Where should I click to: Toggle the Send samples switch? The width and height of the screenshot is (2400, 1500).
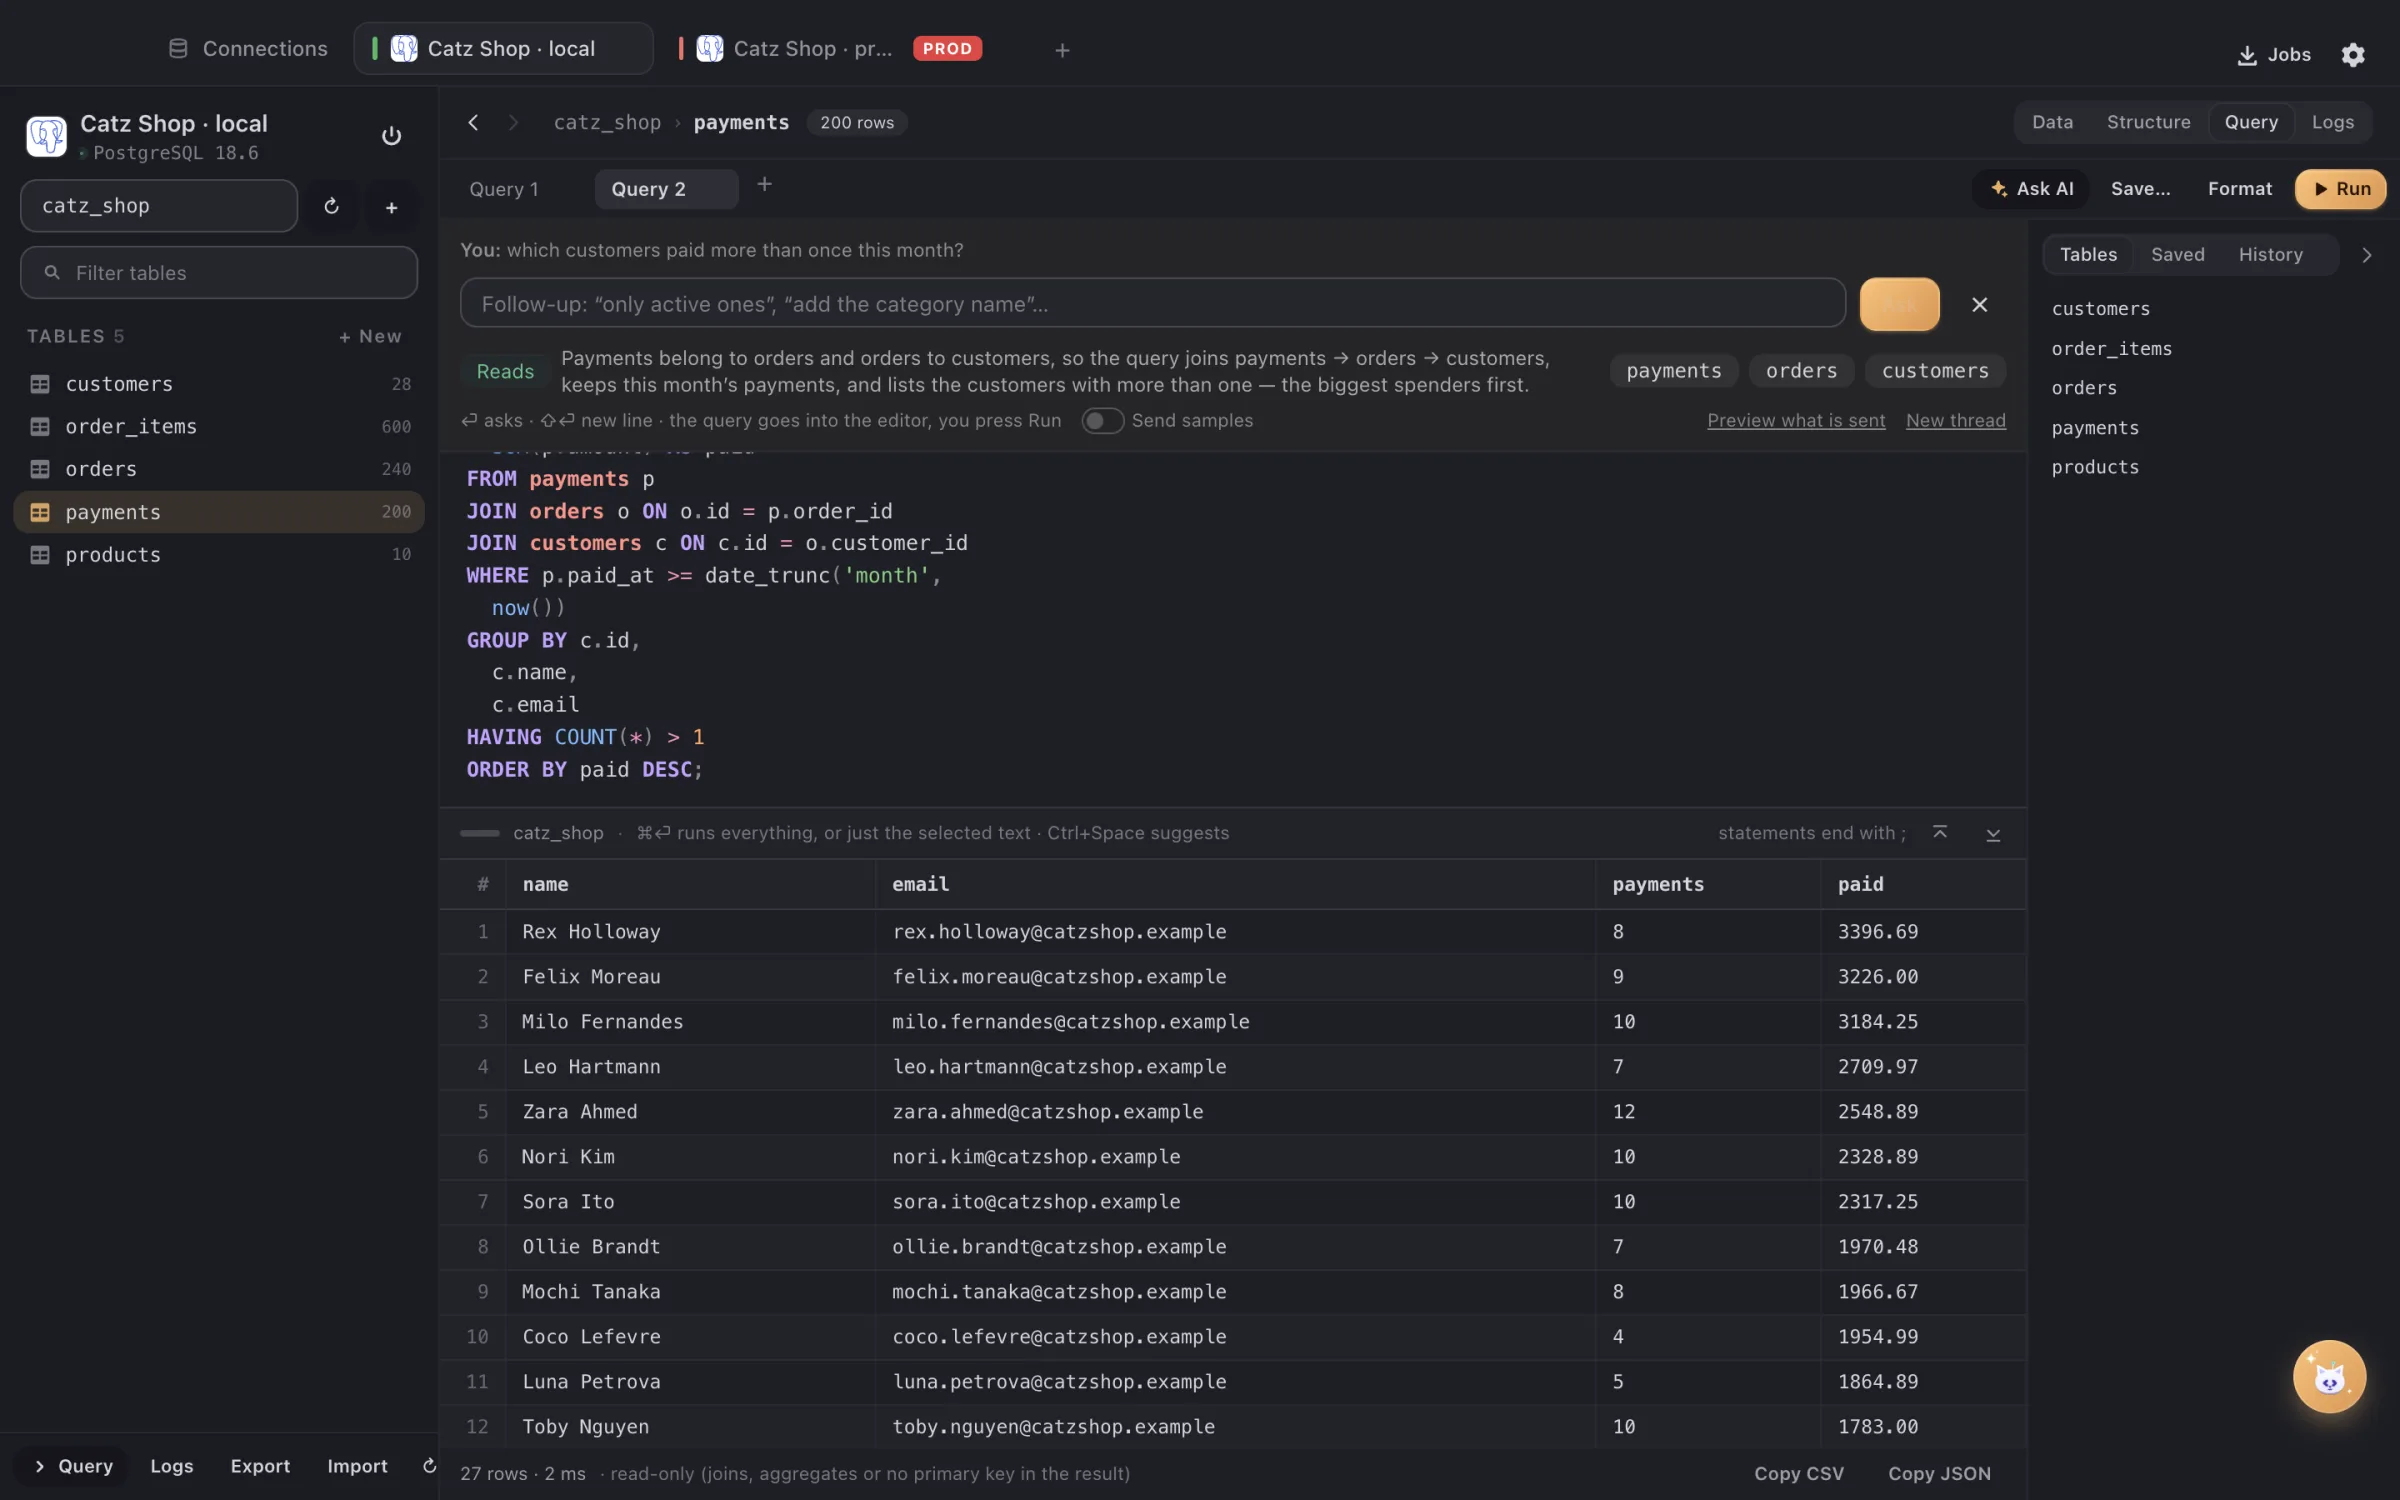tap(1102, 420)
